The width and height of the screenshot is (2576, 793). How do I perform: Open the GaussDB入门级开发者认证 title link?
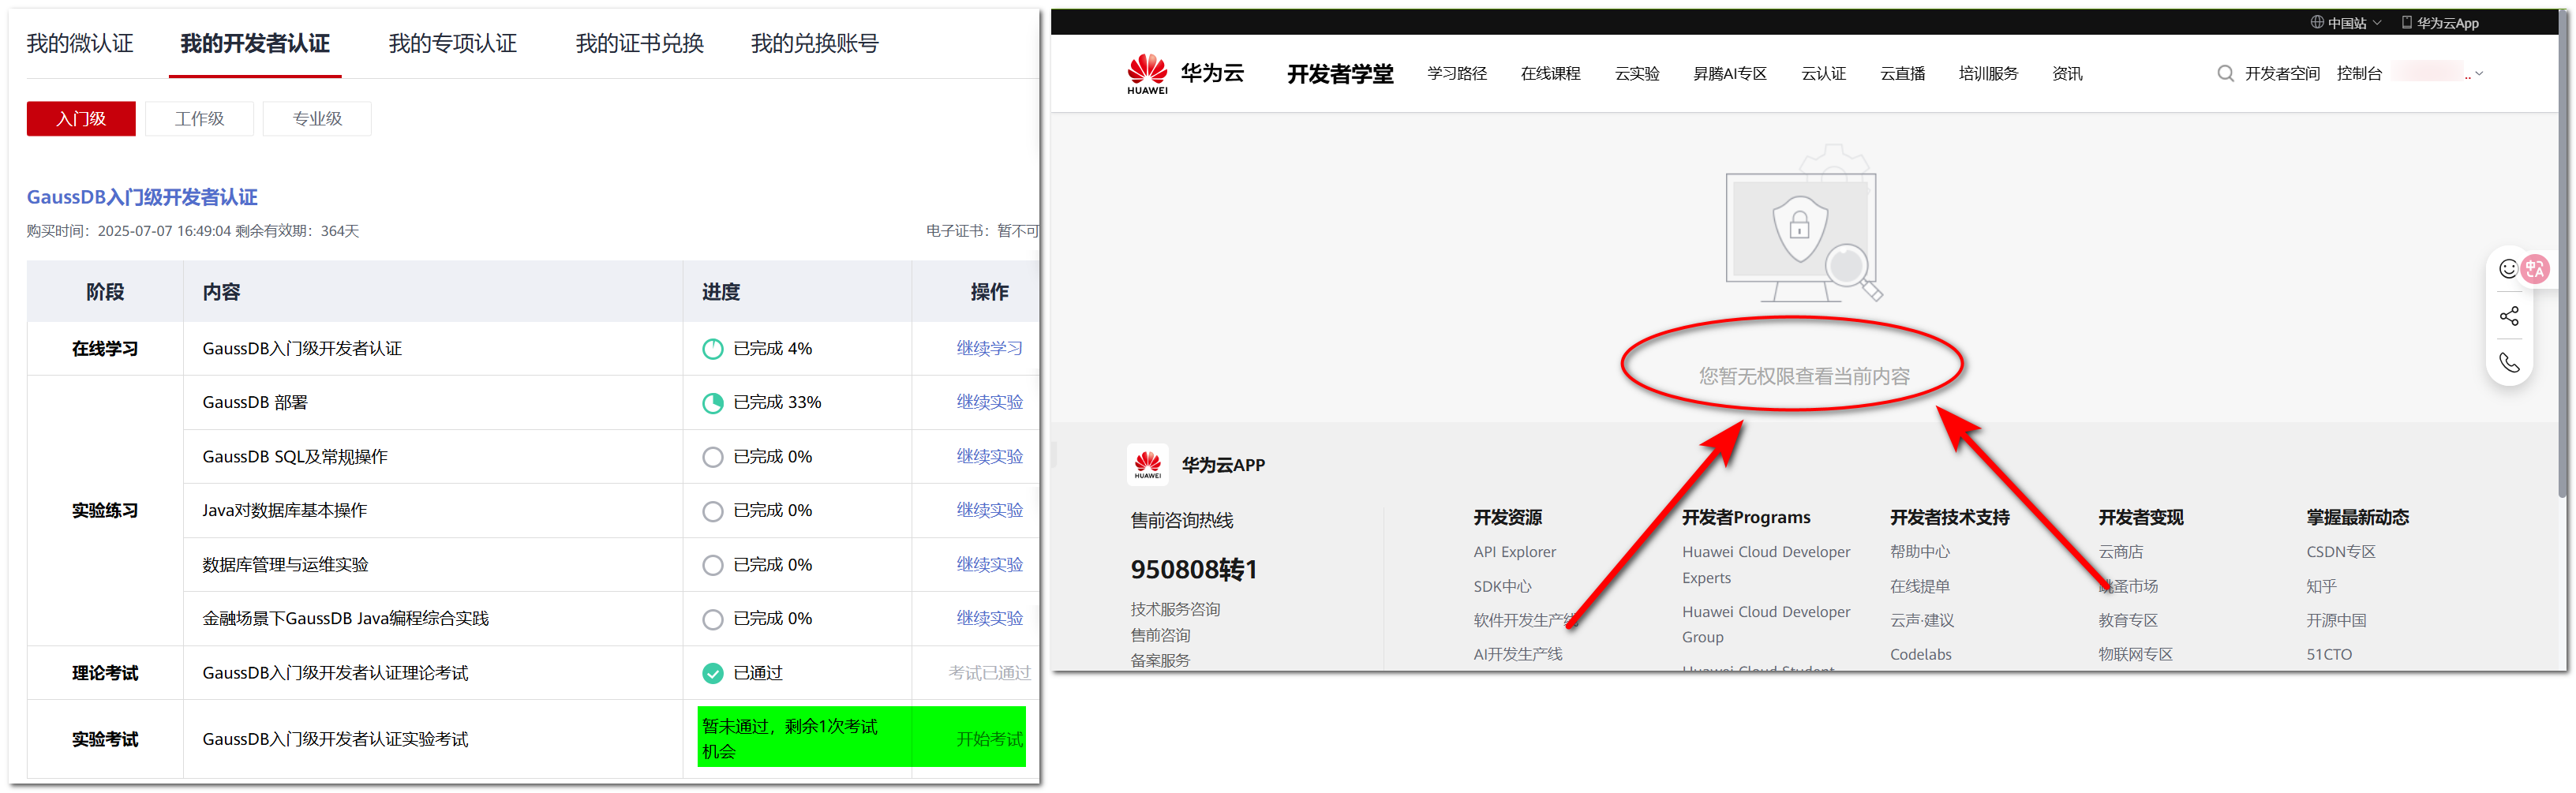pyautogui.click(x=142, y=197)
